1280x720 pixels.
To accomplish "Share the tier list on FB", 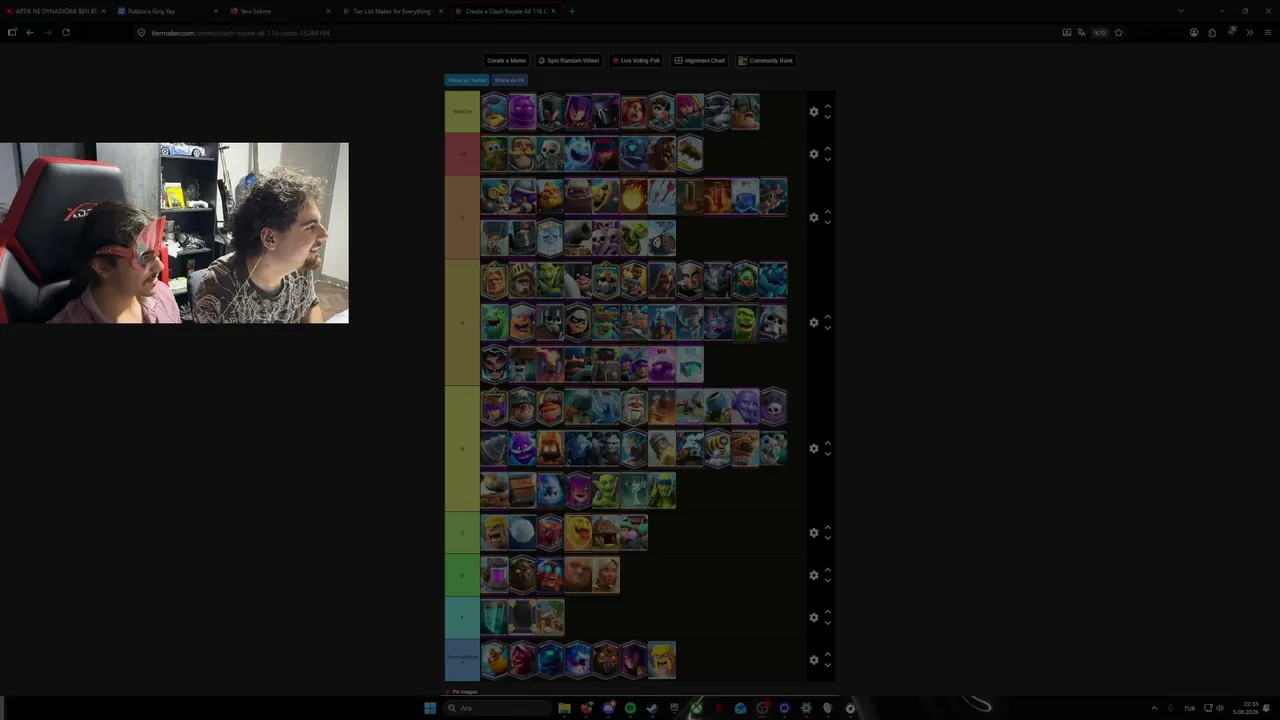I will (509, 80).
